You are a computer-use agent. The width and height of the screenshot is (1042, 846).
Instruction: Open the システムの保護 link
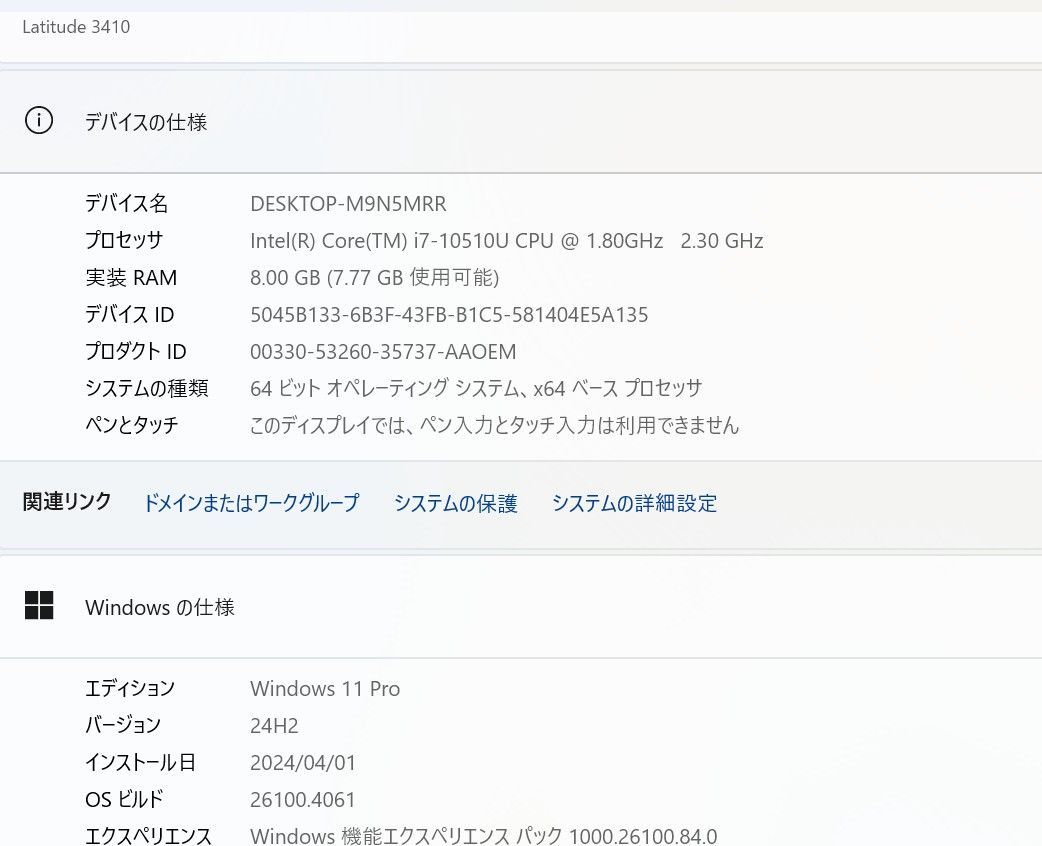[455, 503]
